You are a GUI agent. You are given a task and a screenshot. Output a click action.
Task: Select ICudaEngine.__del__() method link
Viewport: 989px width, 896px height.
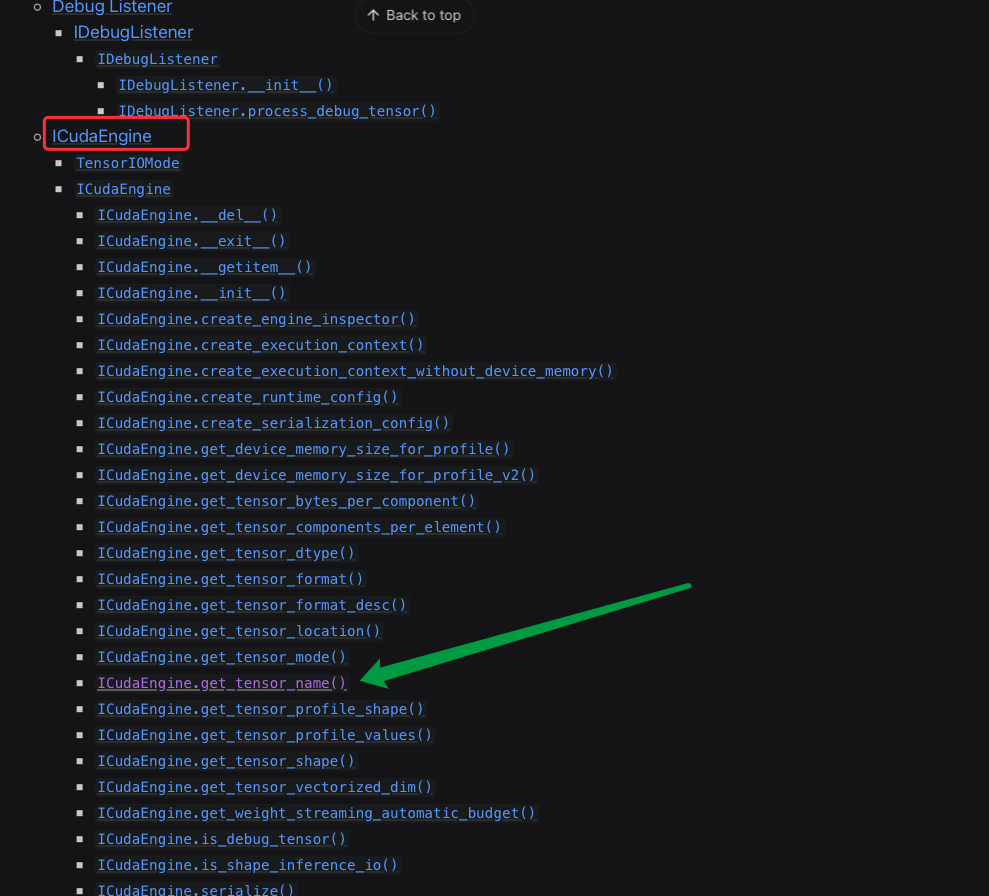tap(187, 214)
